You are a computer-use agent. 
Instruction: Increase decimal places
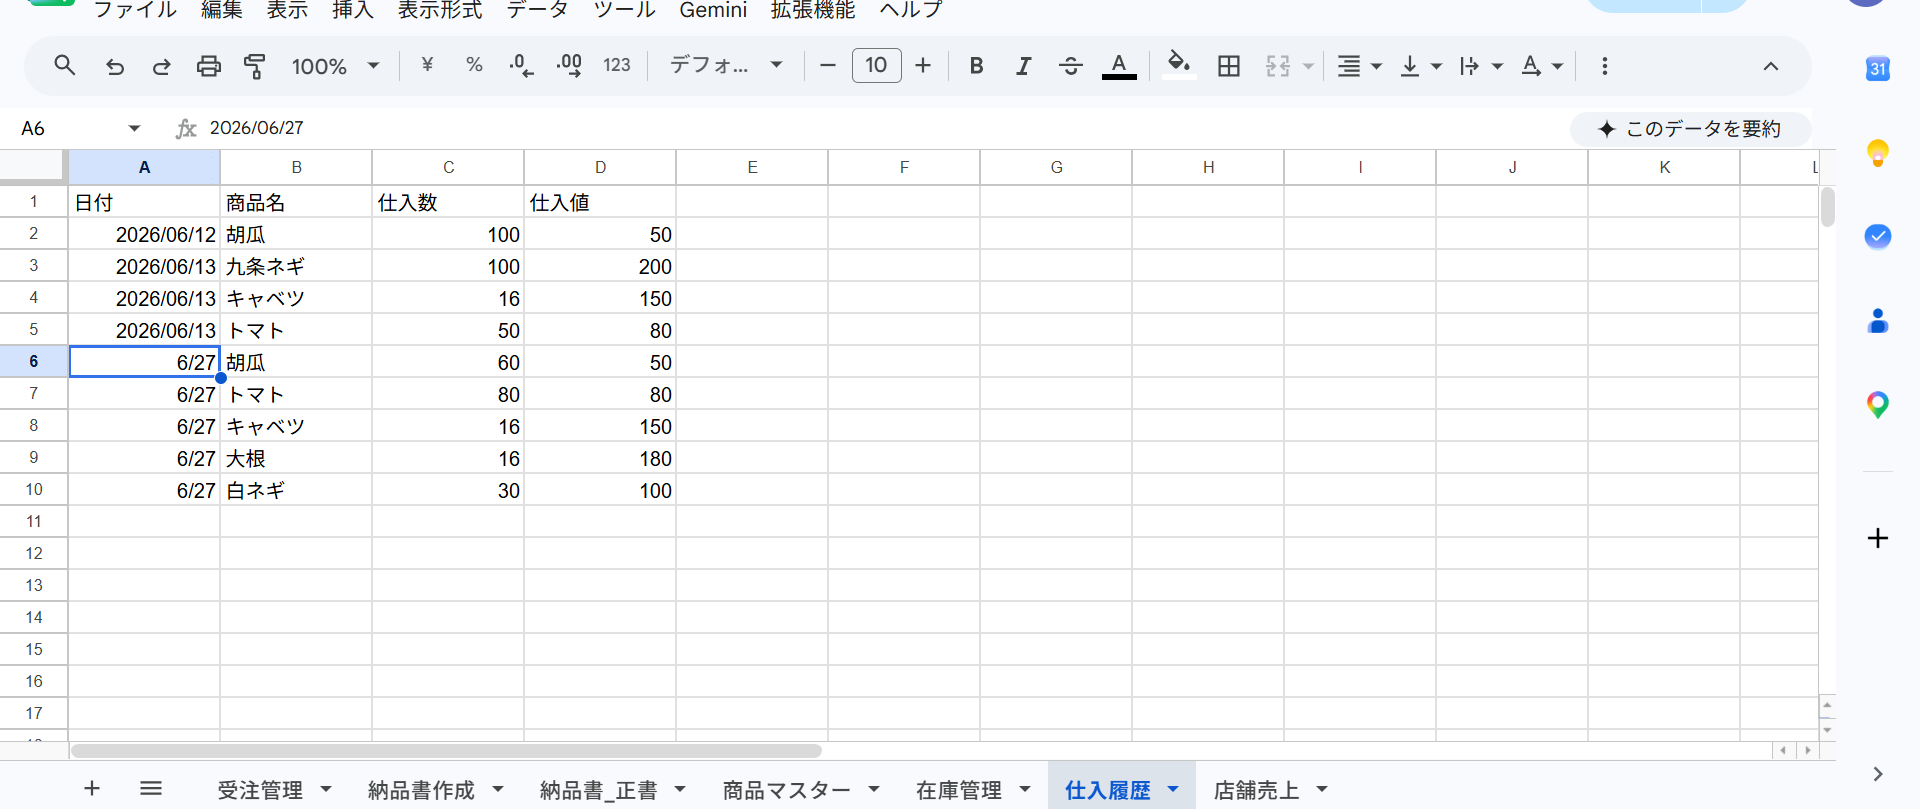point(569,66)
